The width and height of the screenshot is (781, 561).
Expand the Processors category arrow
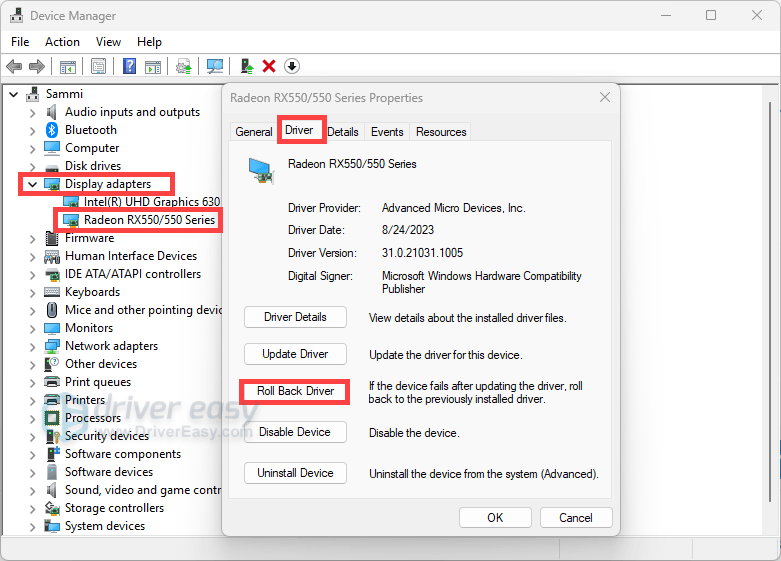click(x=33, y=418)
